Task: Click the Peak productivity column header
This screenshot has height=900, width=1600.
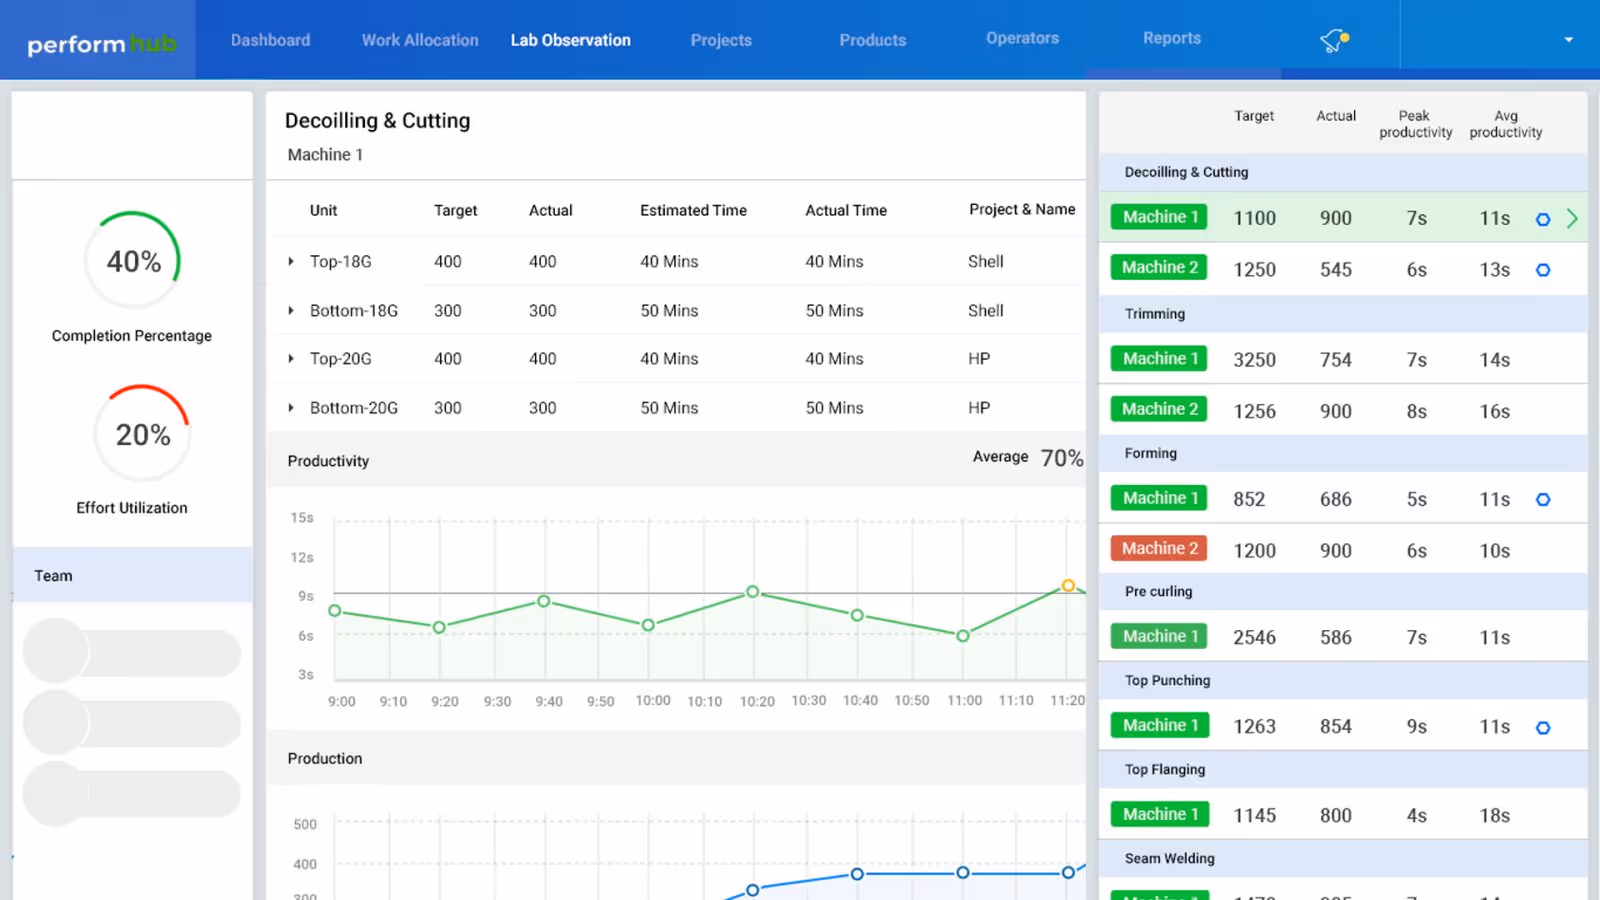Action: click(x=1415, y=124)
